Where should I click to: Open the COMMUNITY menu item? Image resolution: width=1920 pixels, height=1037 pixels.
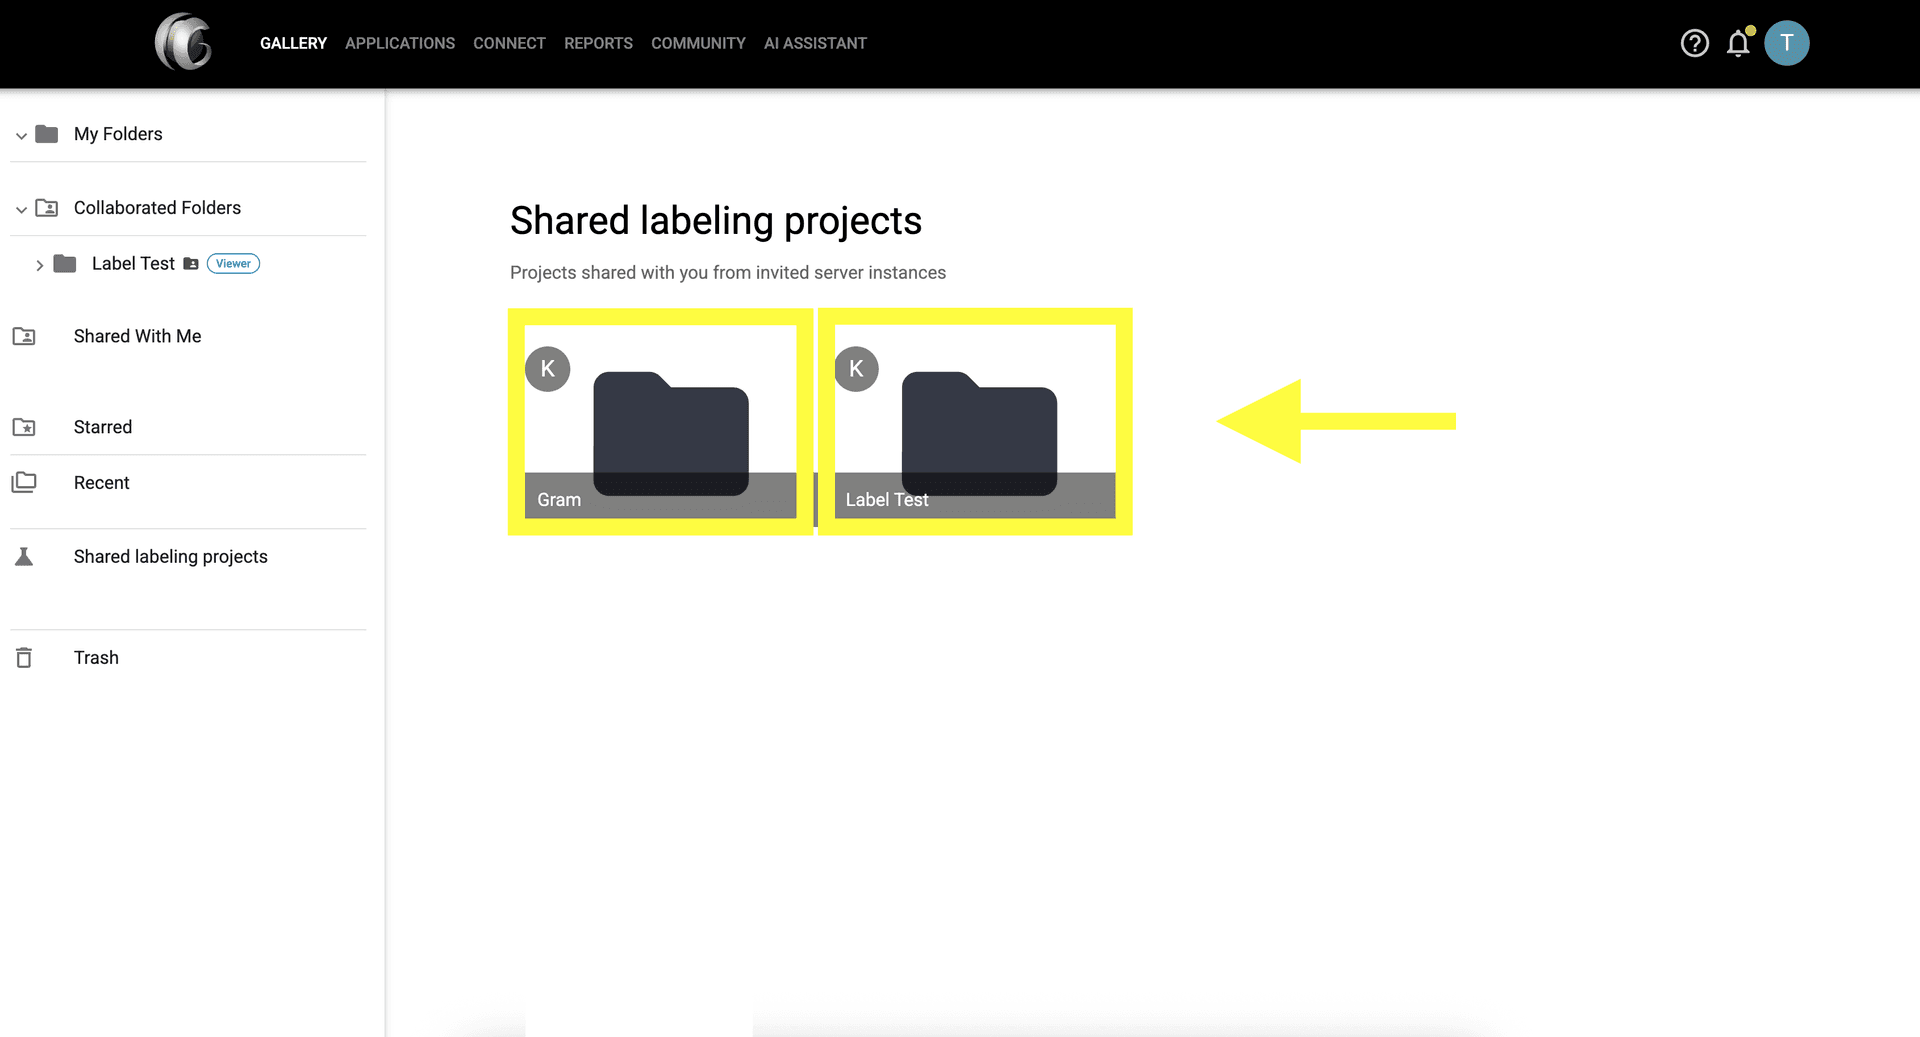click(697, 43)
